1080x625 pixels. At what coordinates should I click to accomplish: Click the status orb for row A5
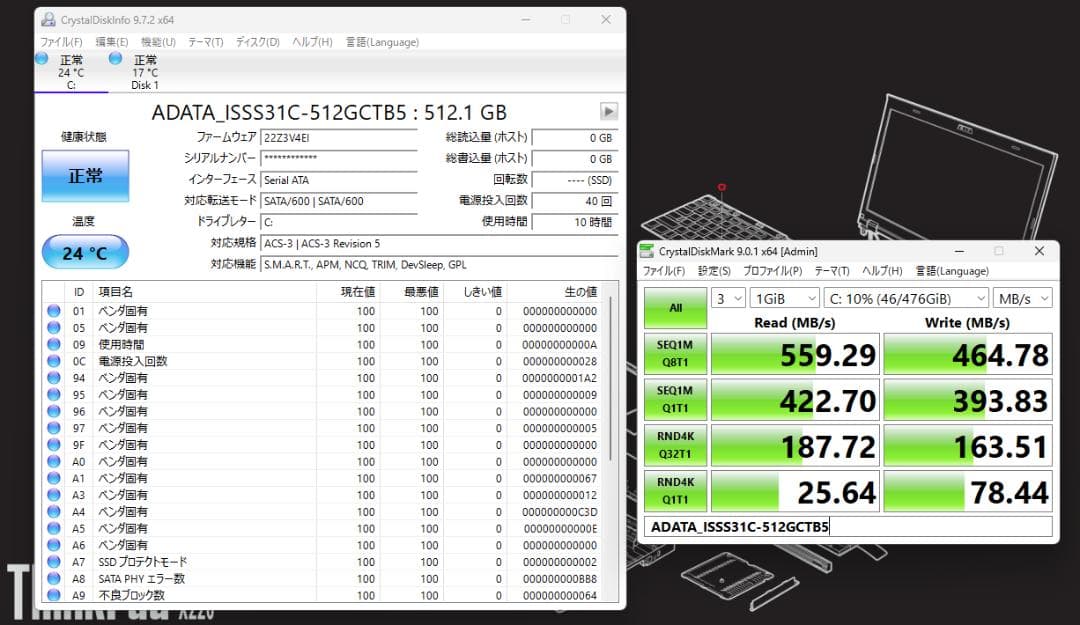pyautogui.click(x=54, y=528)
